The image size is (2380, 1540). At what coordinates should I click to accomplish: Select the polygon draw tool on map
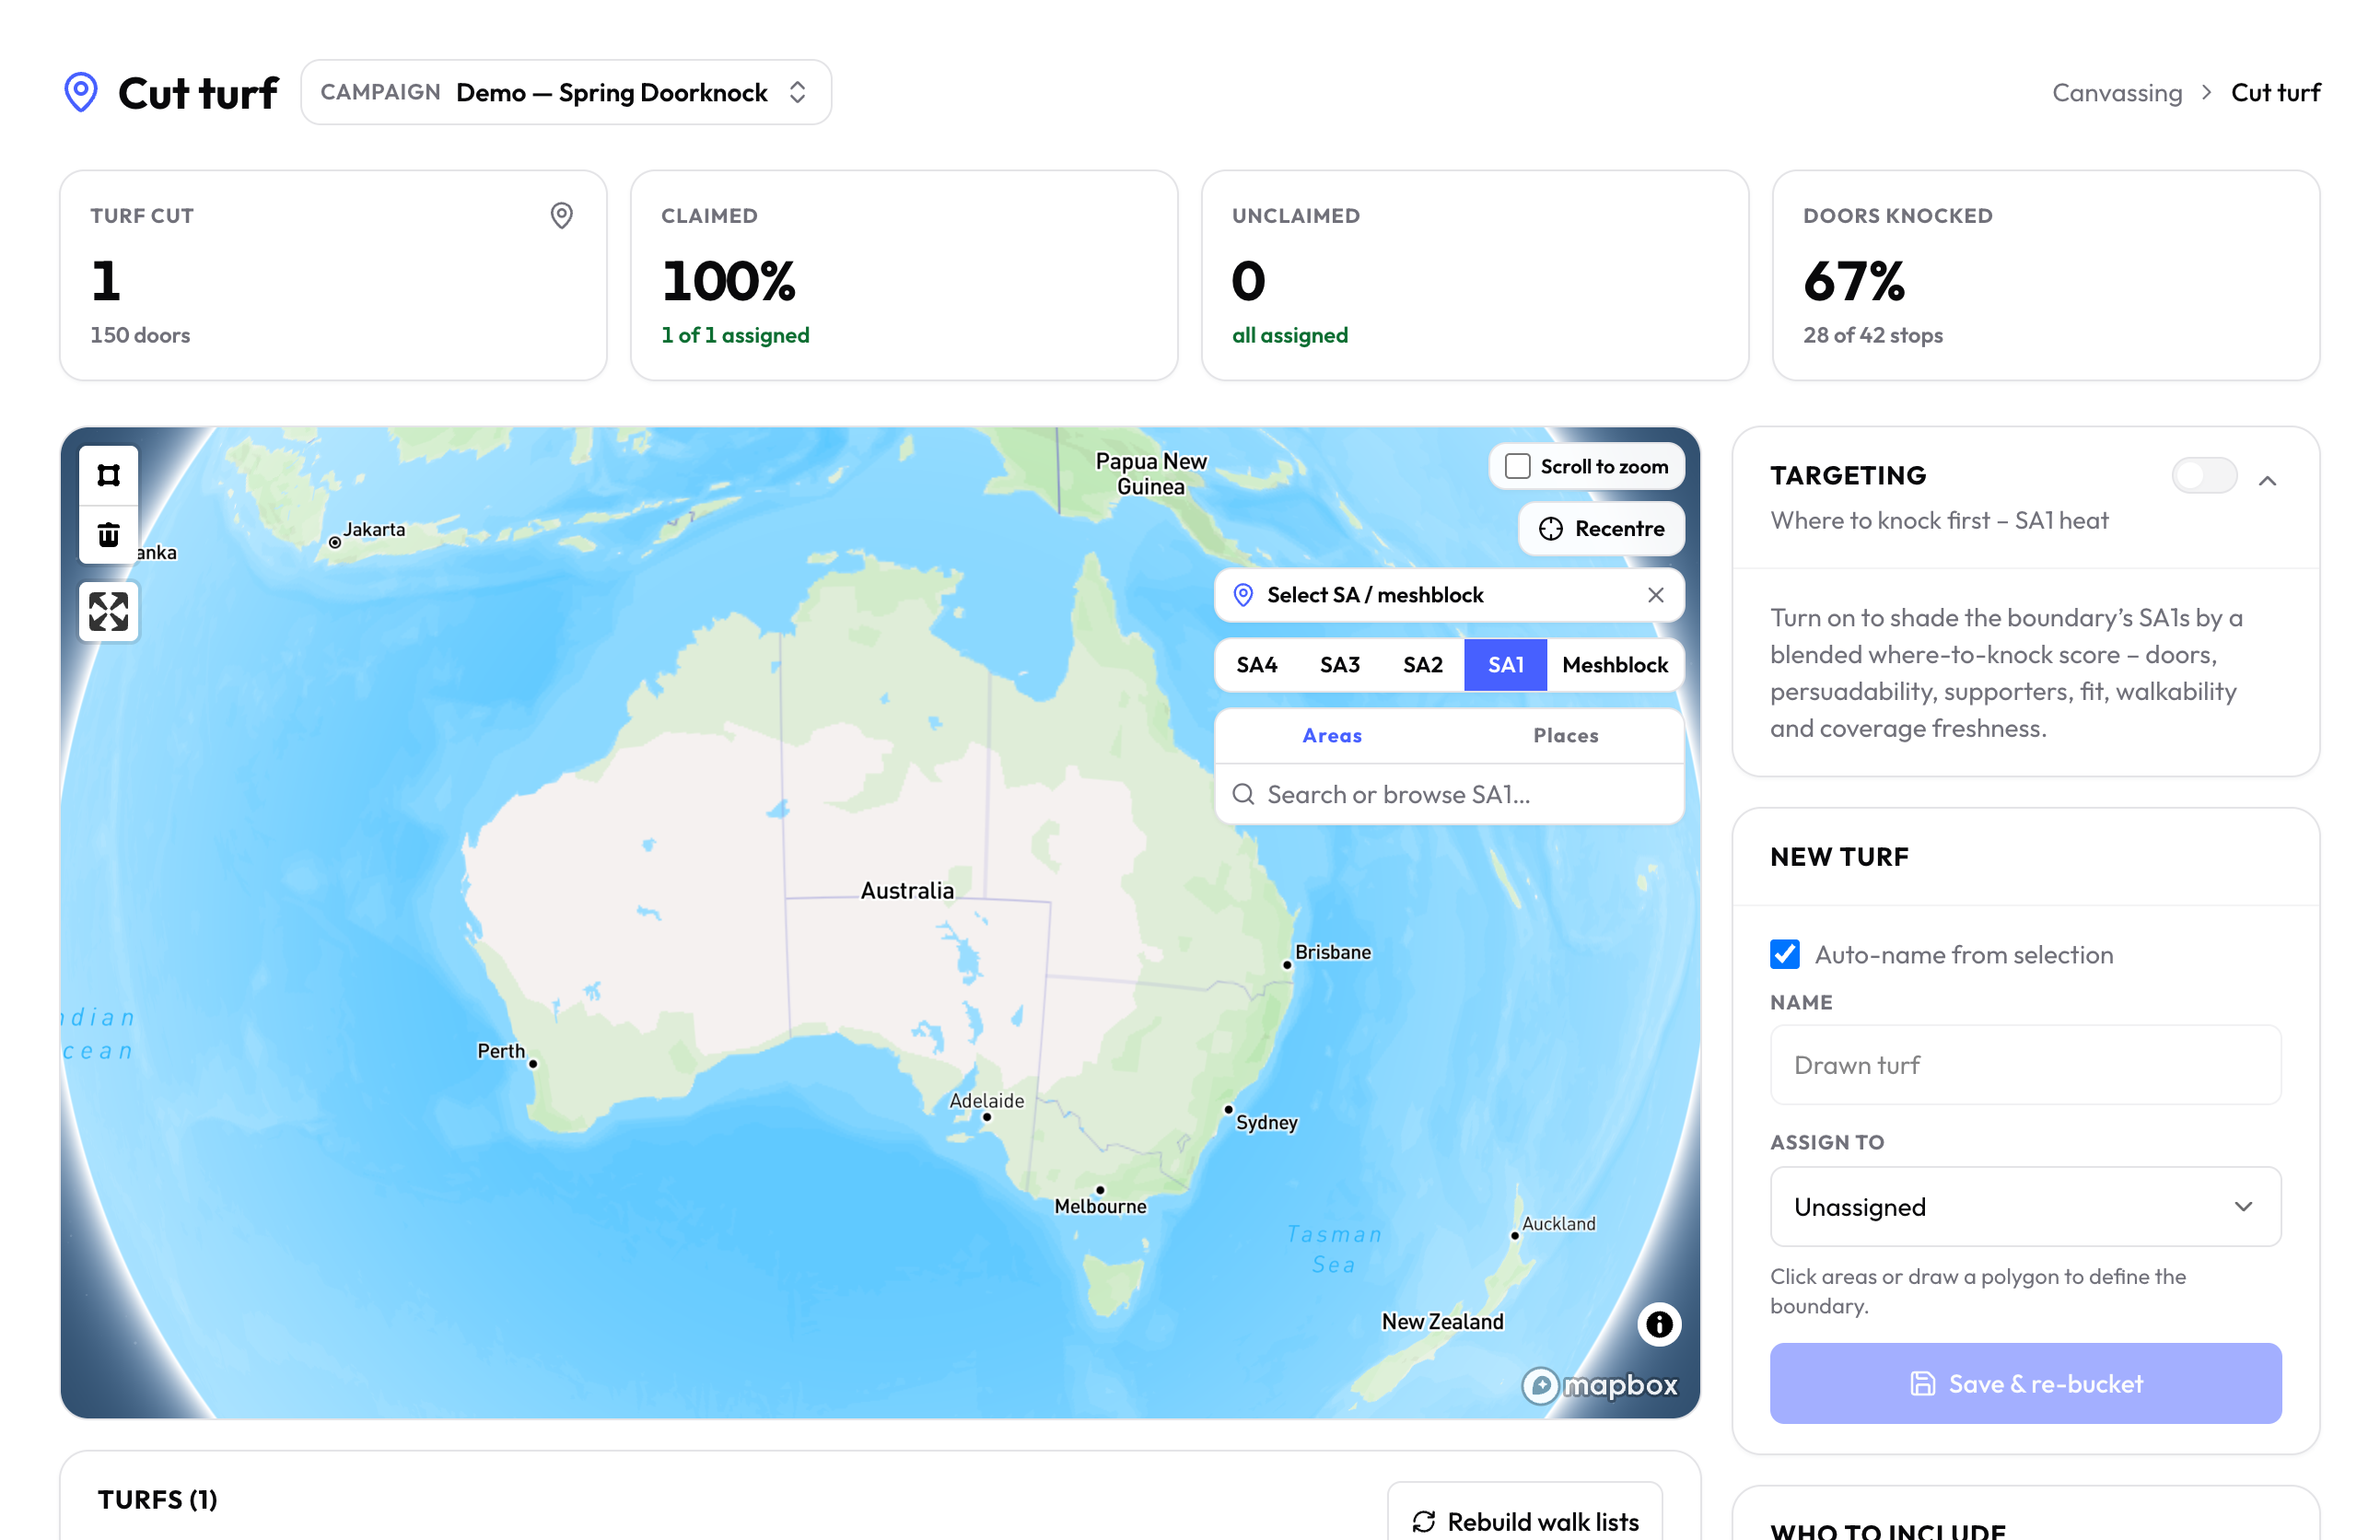tap(109, 475)
